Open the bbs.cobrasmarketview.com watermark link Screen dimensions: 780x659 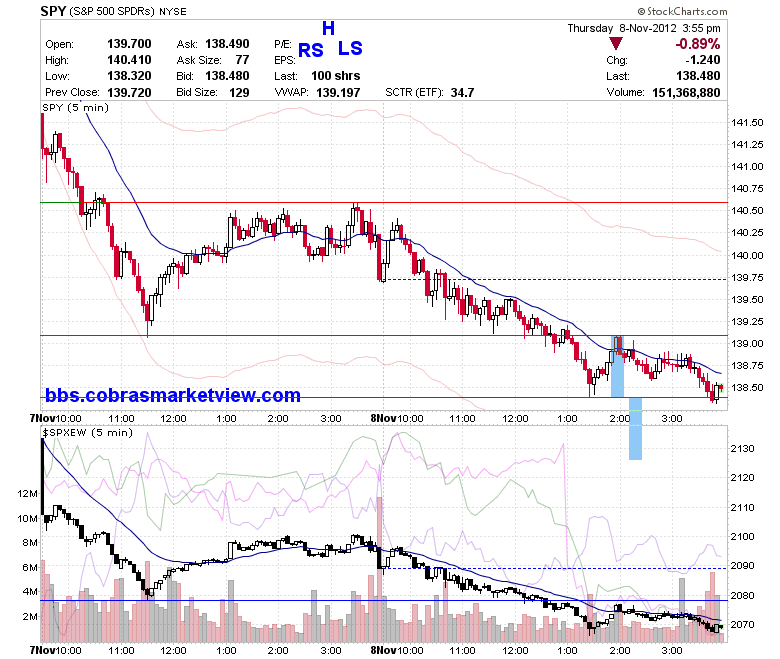point(173,395)
